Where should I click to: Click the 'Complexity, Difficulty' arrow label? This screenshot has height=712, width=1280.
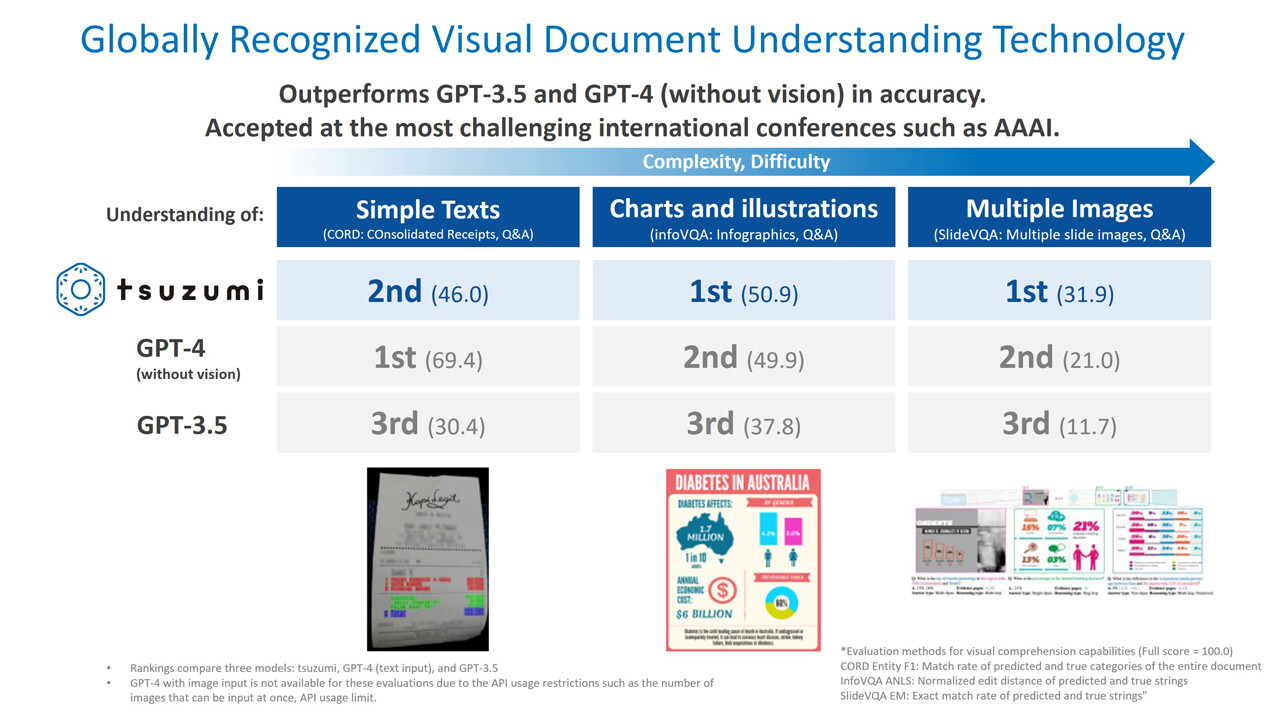click(736, 162)
